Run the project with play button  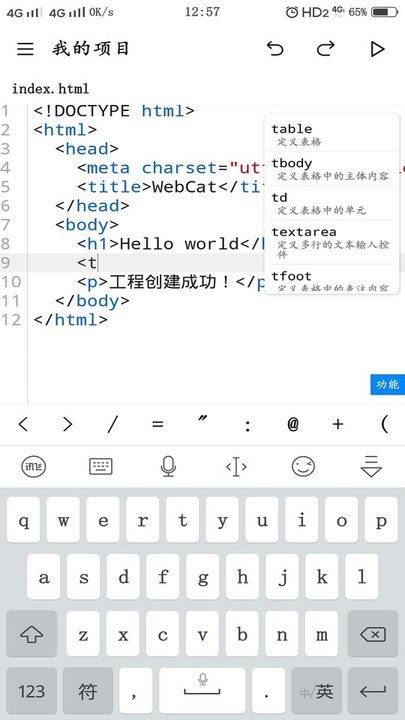377,49
